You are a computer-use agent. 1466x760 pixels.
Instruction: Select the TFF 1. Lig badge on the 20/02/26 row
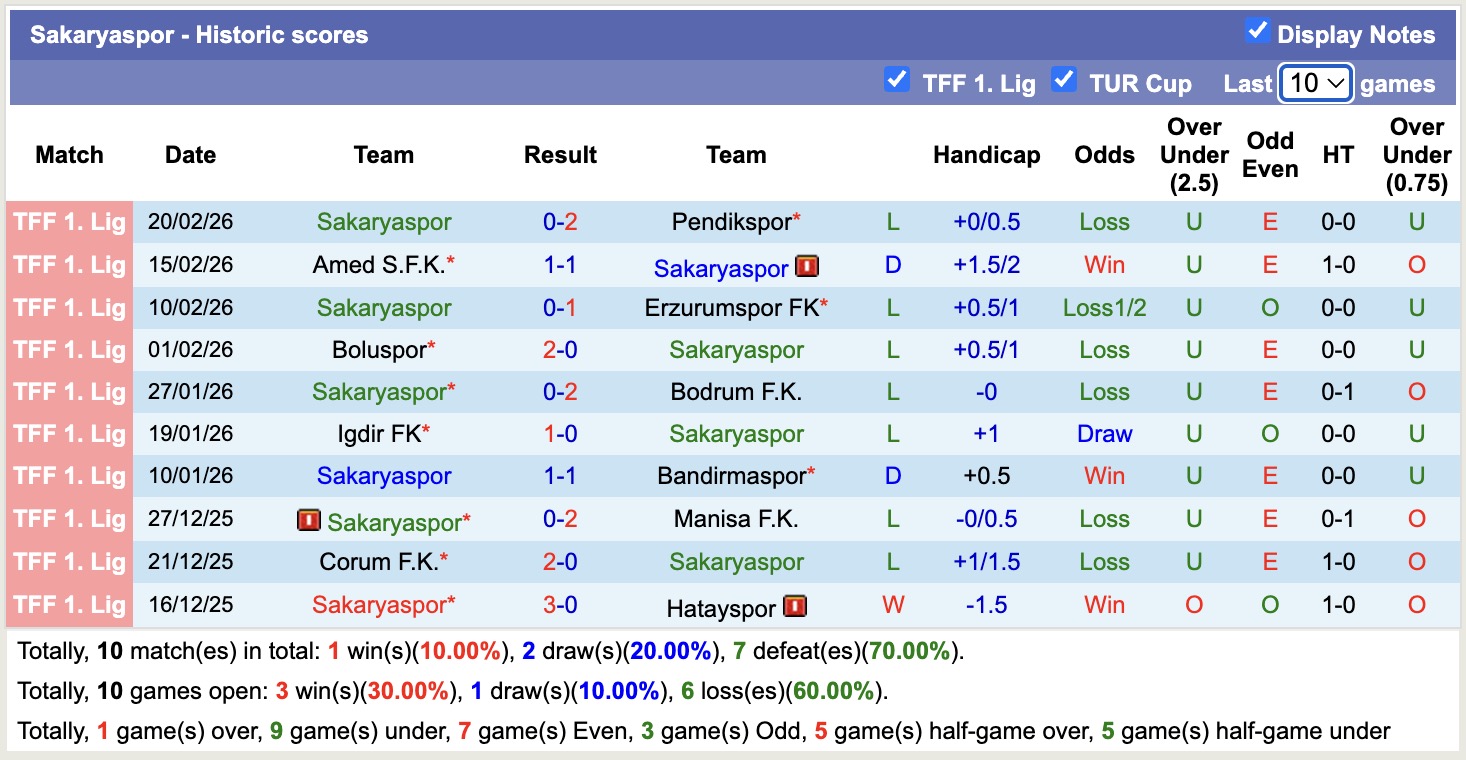(x=68, y=222)
